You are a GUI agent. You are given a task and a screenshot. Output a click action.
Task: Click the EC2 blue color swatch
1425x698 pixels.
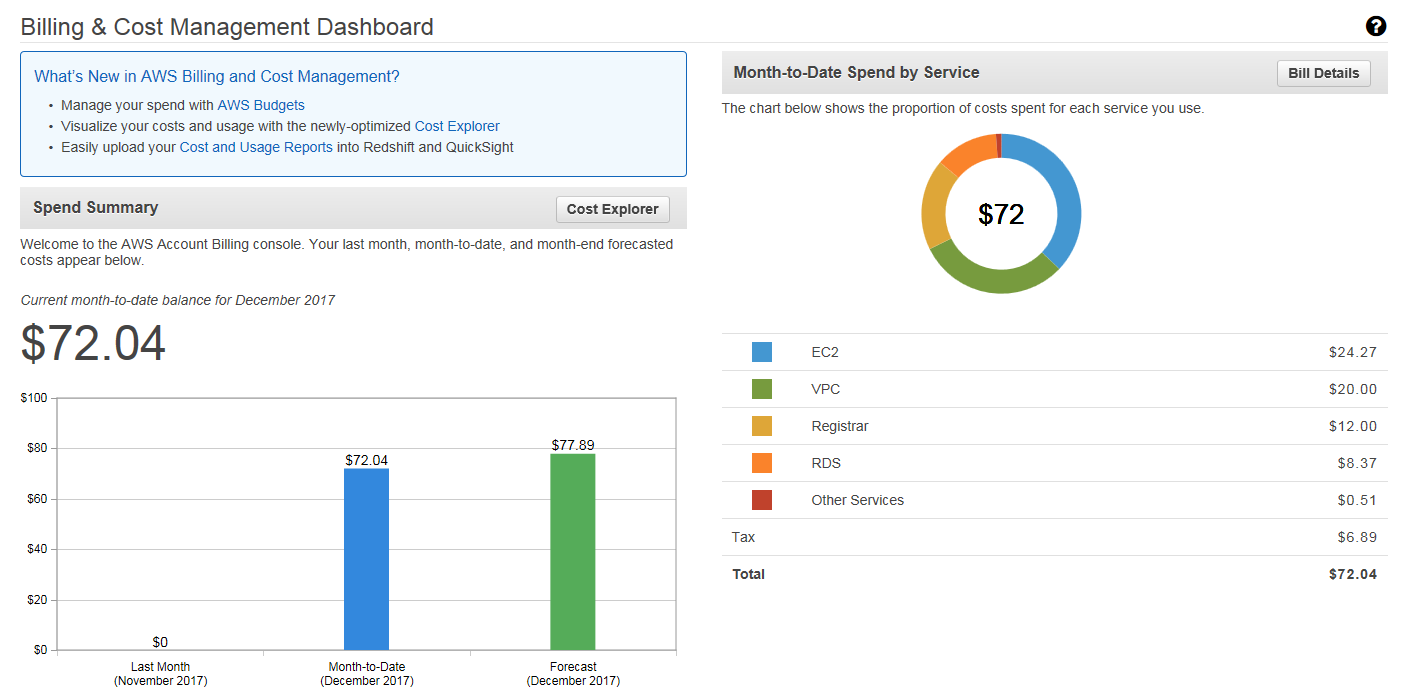[x=762, y=352]
